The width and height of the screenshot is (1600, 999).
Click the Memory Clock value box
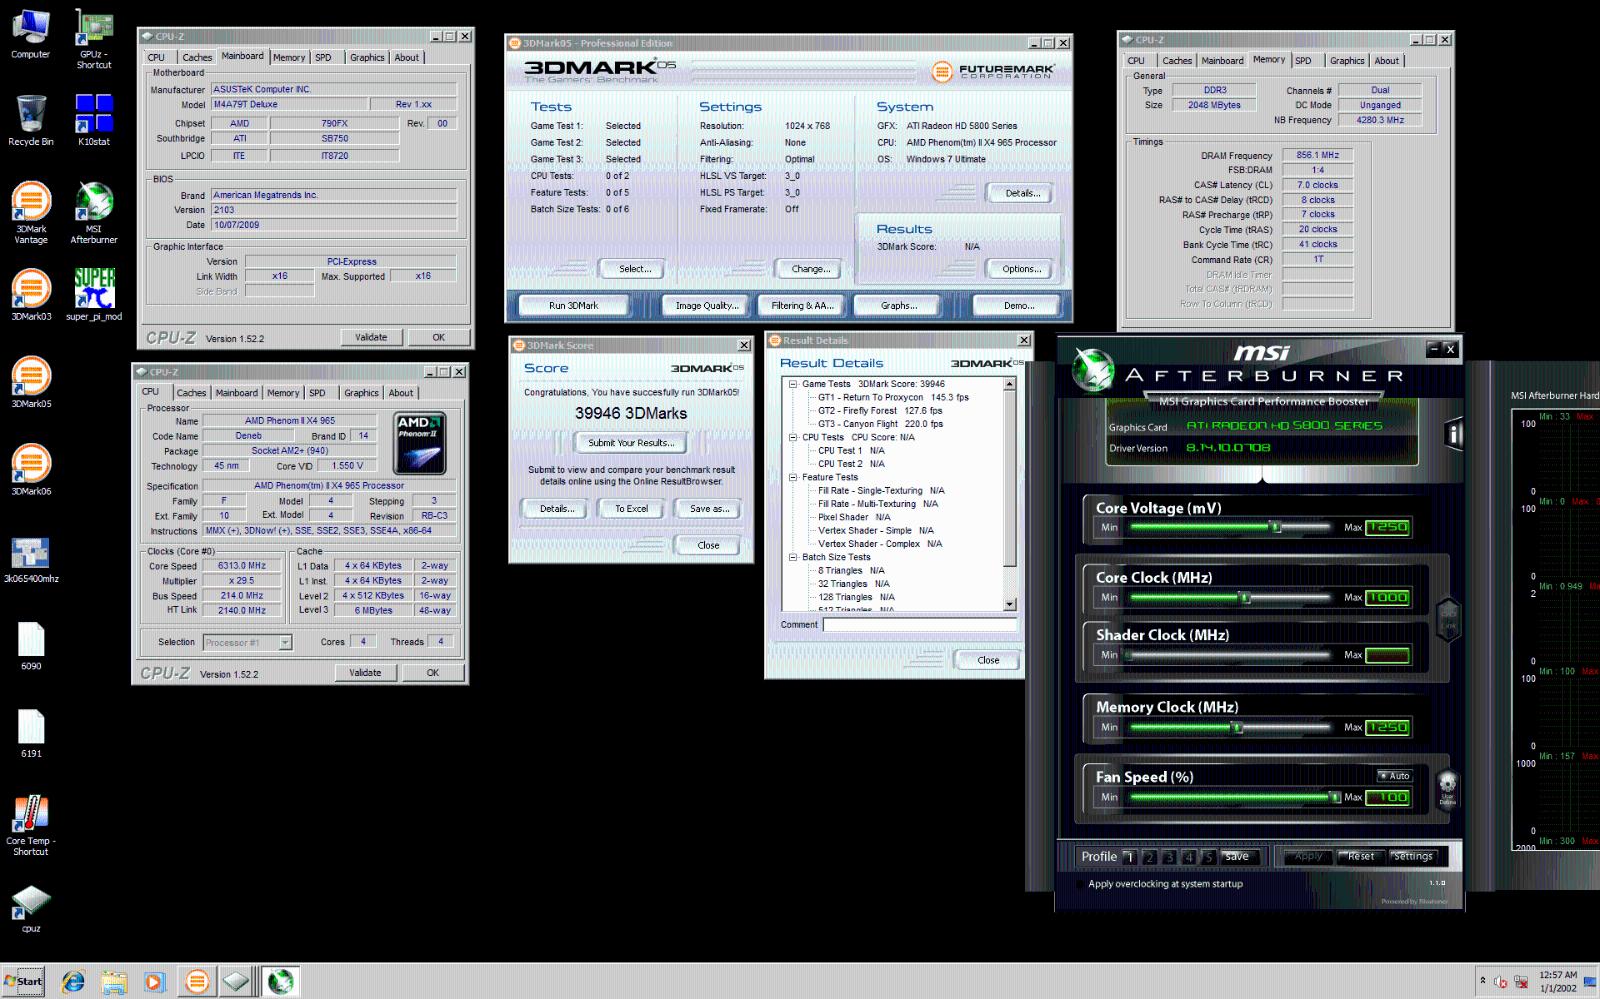click(1387, 727)
